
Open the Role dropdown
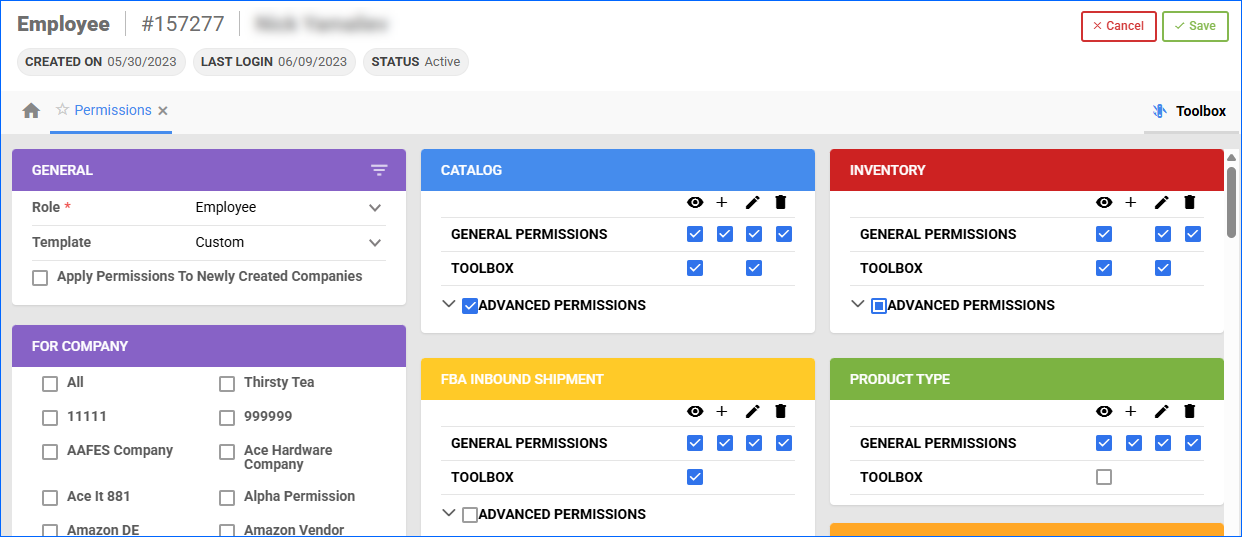375,208
